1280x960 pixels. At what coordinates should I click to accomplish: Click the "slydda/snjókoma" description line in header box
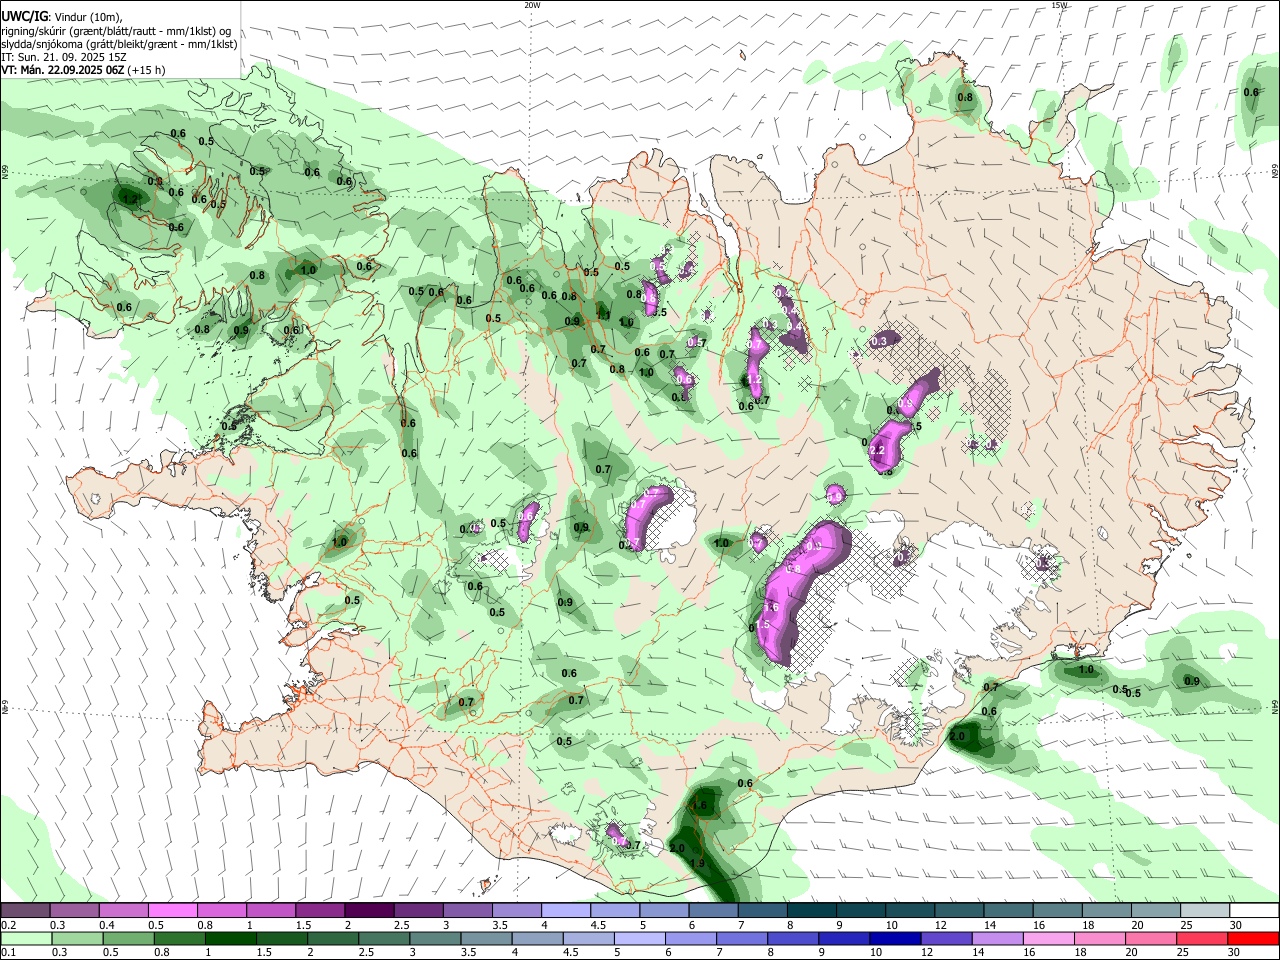(x=119, y=44)
